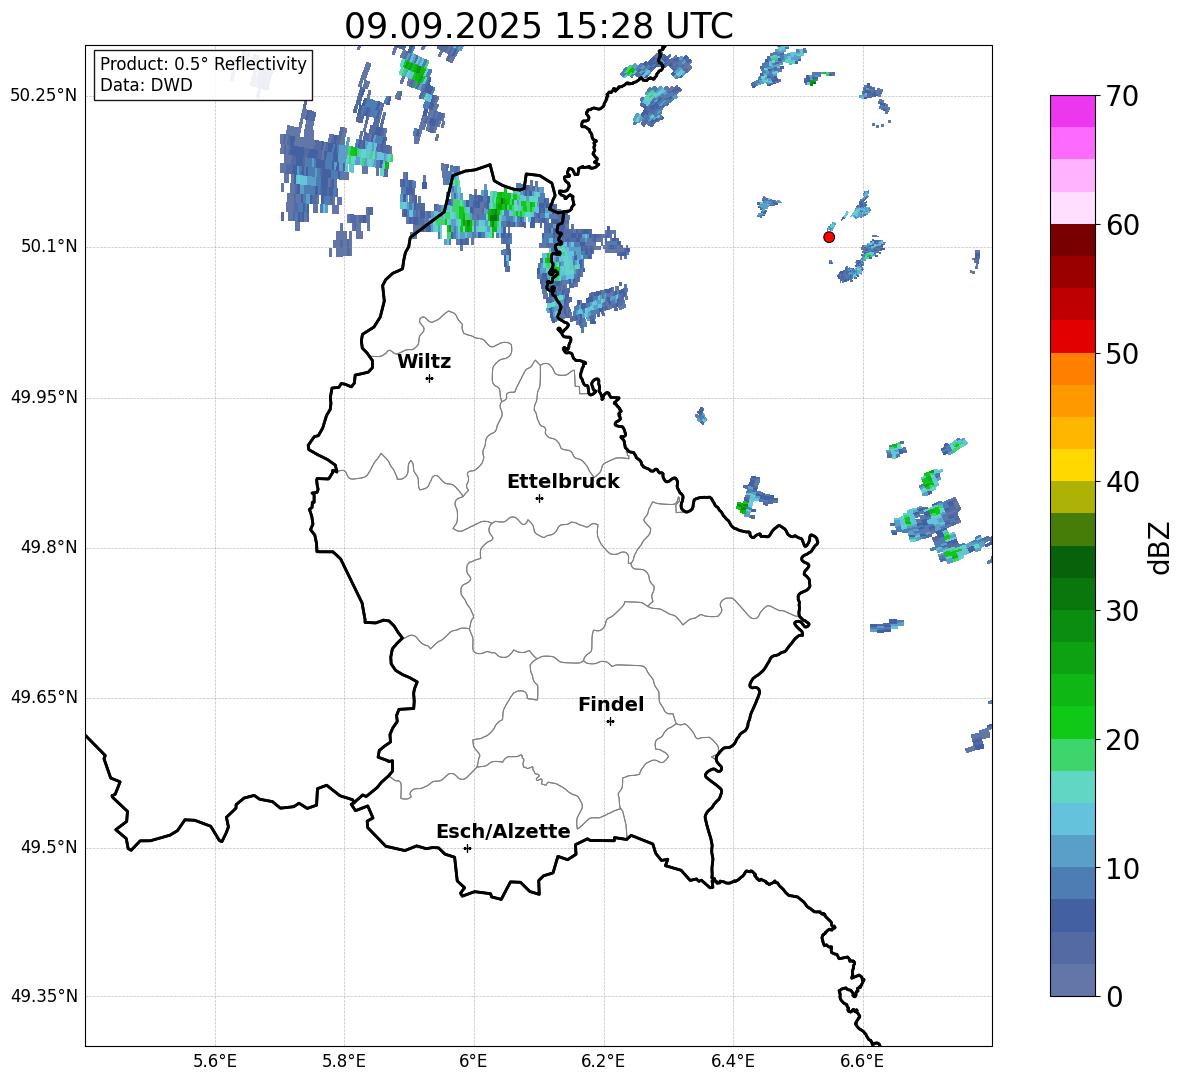Click the 6.2°E longitude label
Viewport: 1184px width, 1081px height.
point(603,1061)
